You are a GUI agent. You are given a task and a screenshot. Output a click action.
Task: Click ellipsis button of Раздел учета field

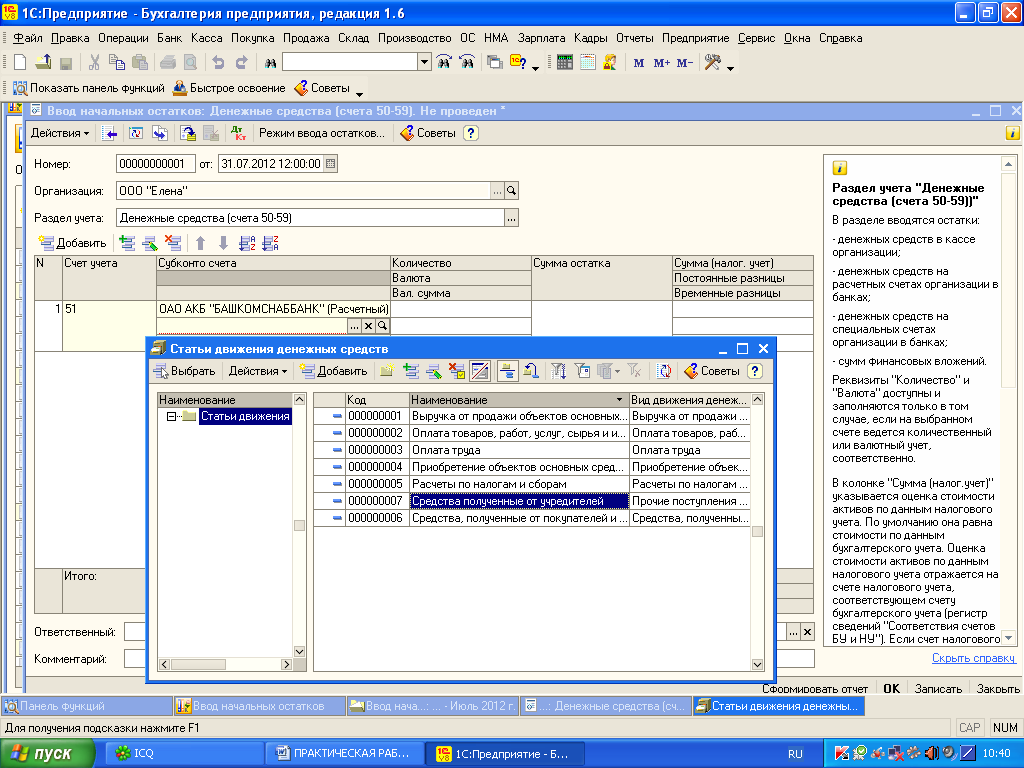(x=512, y=218)
